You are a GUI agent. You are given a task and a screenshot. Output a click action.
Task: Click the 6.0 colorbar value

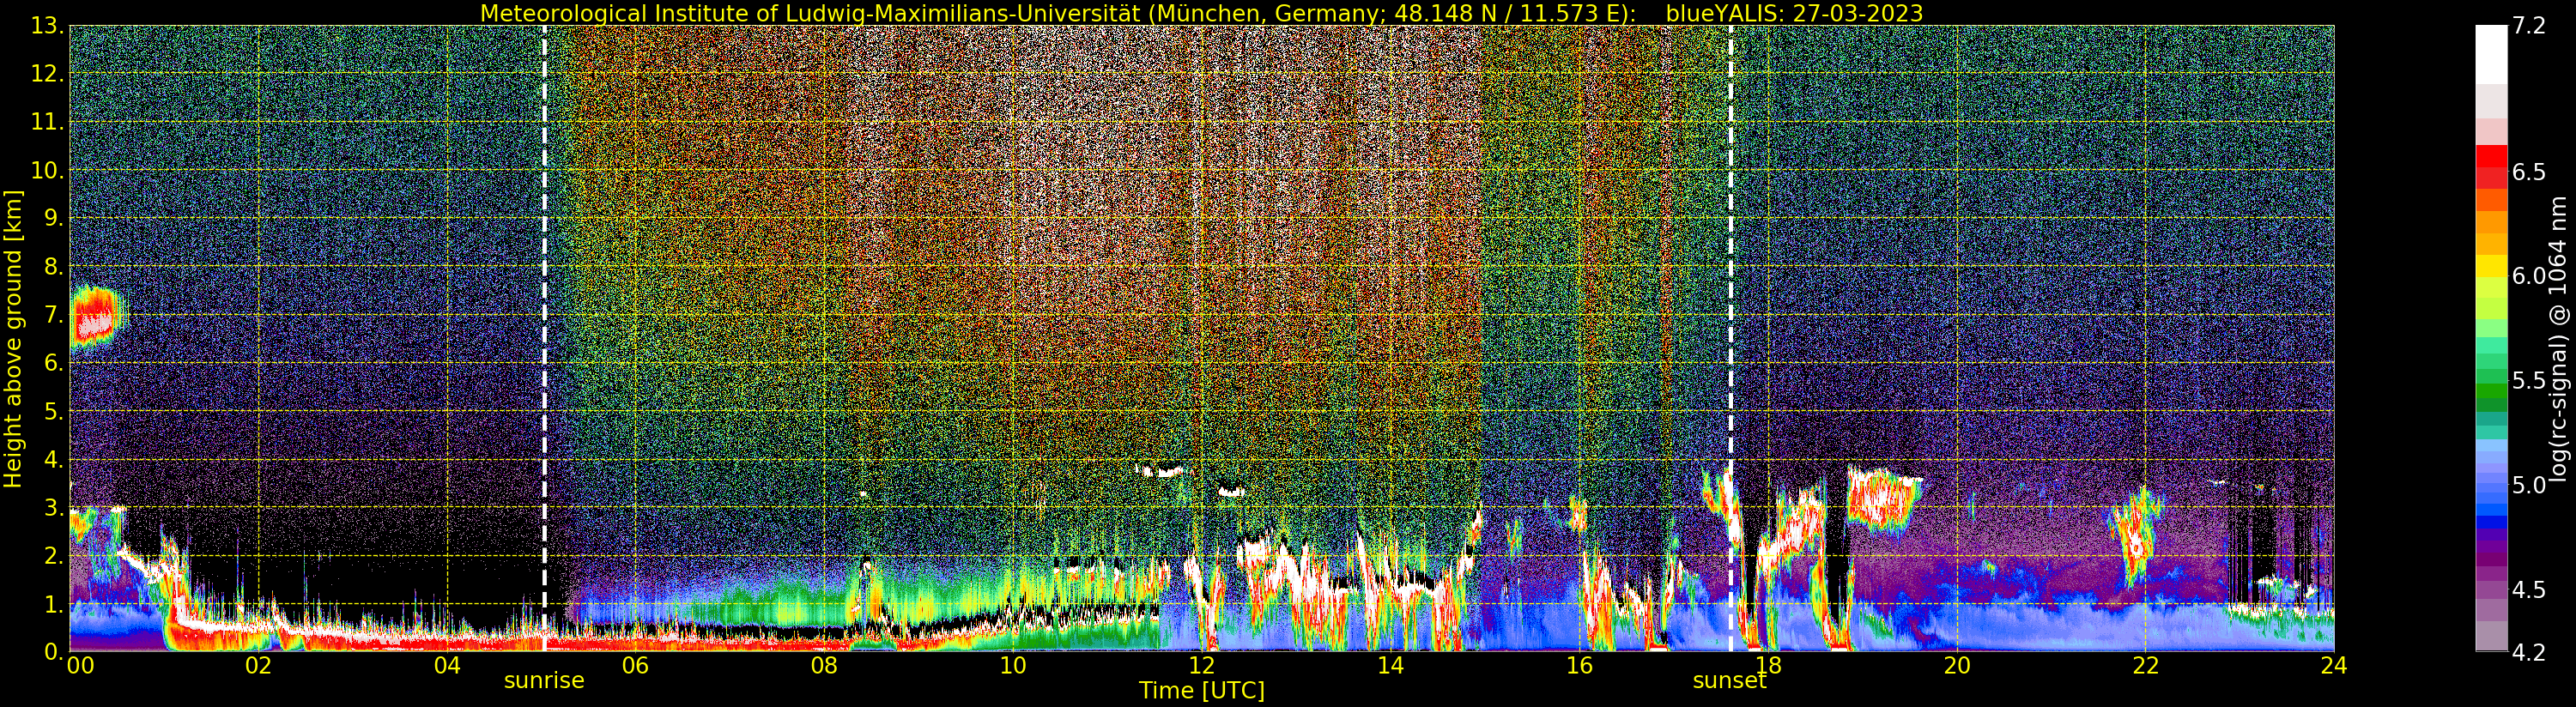tap(2529, 276)
